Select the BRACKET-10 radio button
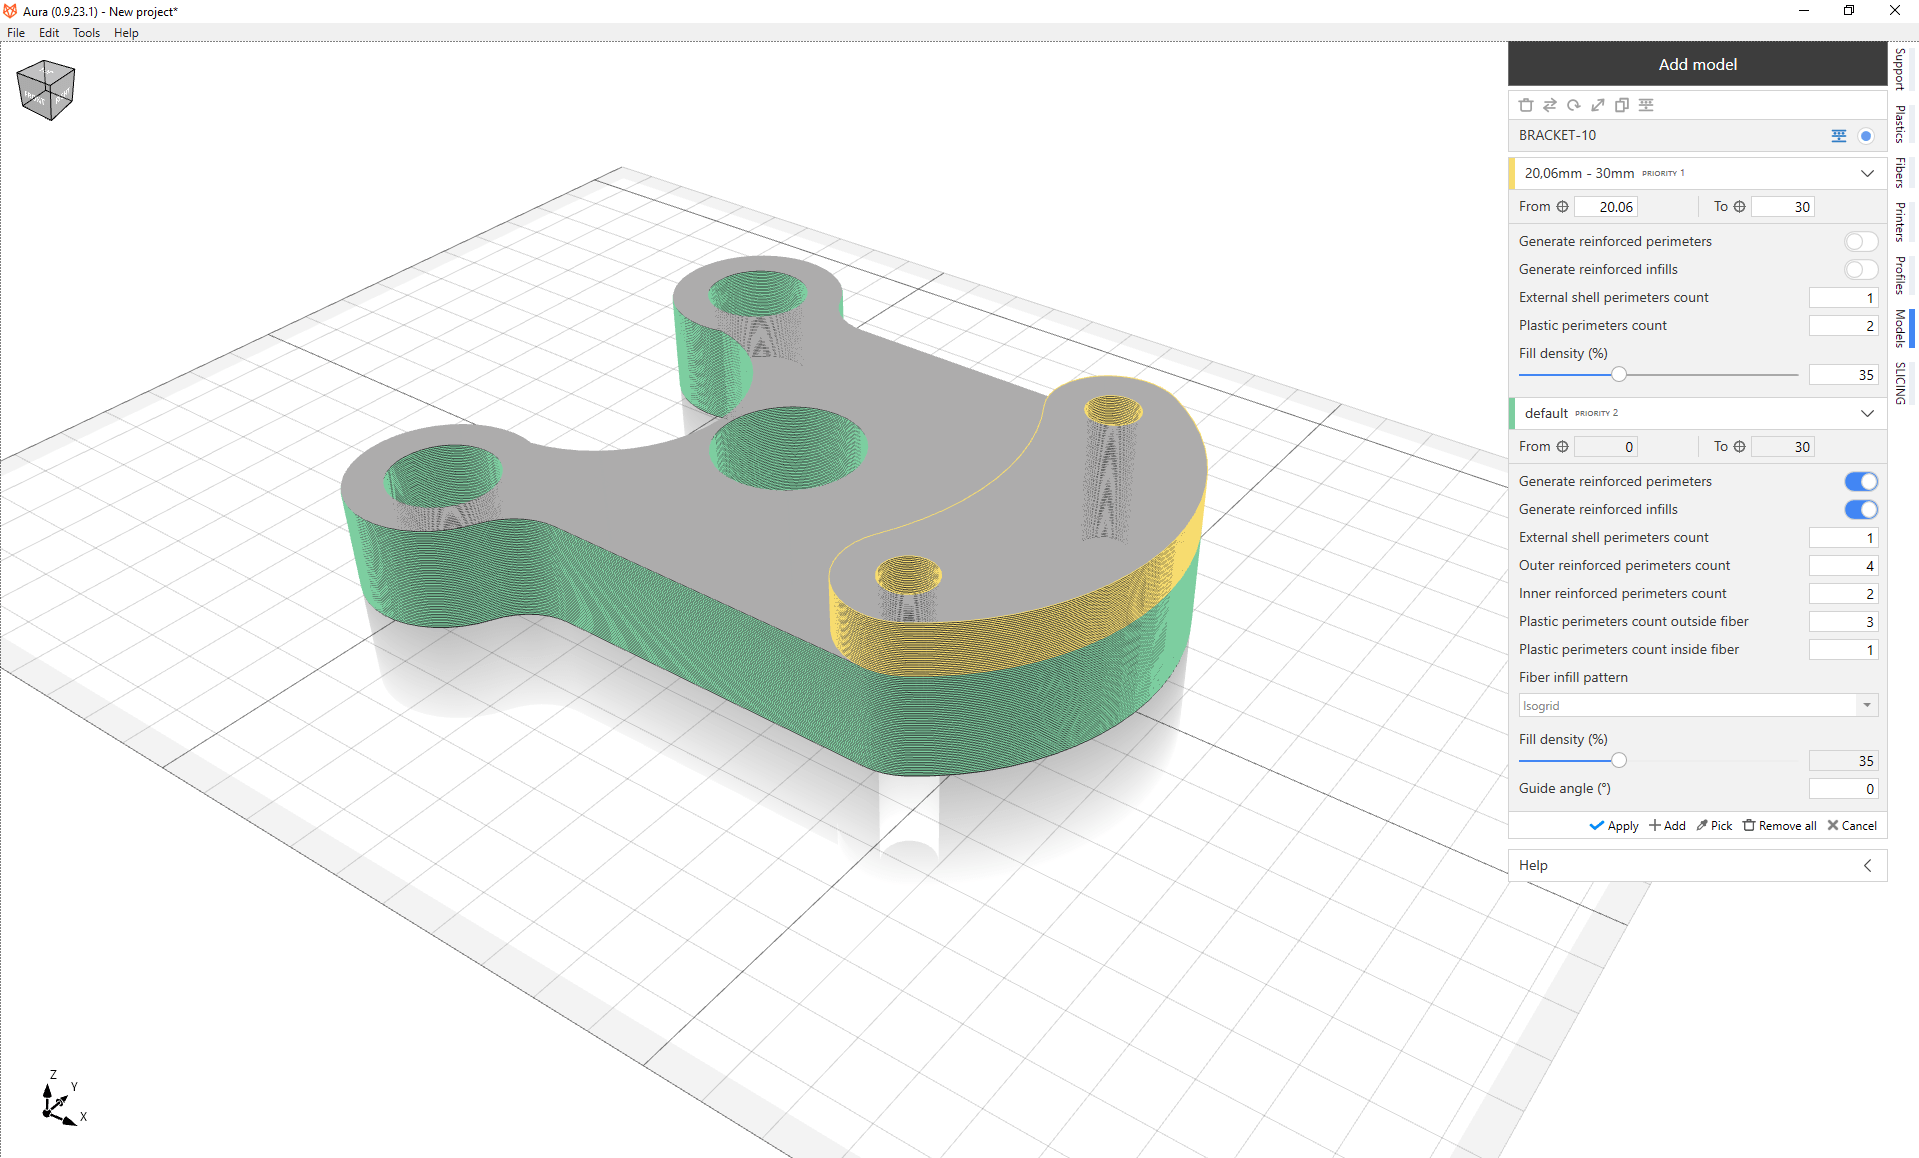This screenshot has width=1919, height=1158. 1865,136
